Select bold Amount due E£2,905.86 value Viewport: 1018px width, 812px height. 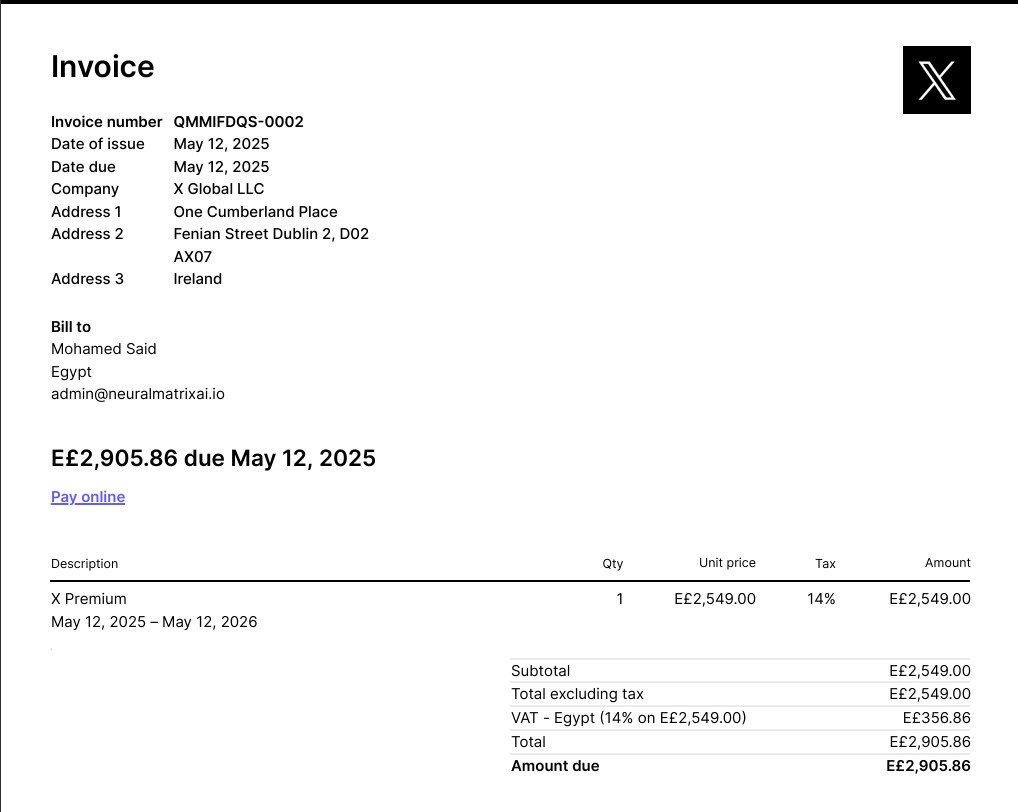point(928,766)
